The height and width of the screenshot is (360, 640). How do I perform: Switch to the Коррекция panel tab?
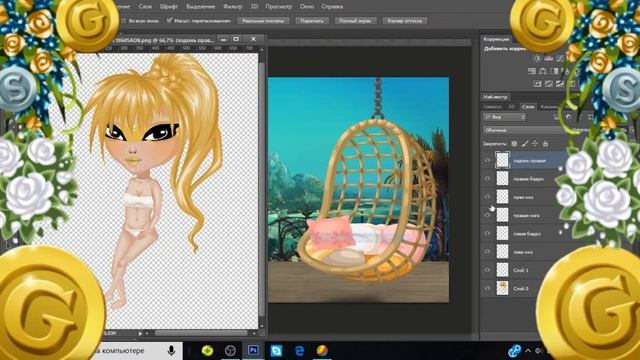496,39
